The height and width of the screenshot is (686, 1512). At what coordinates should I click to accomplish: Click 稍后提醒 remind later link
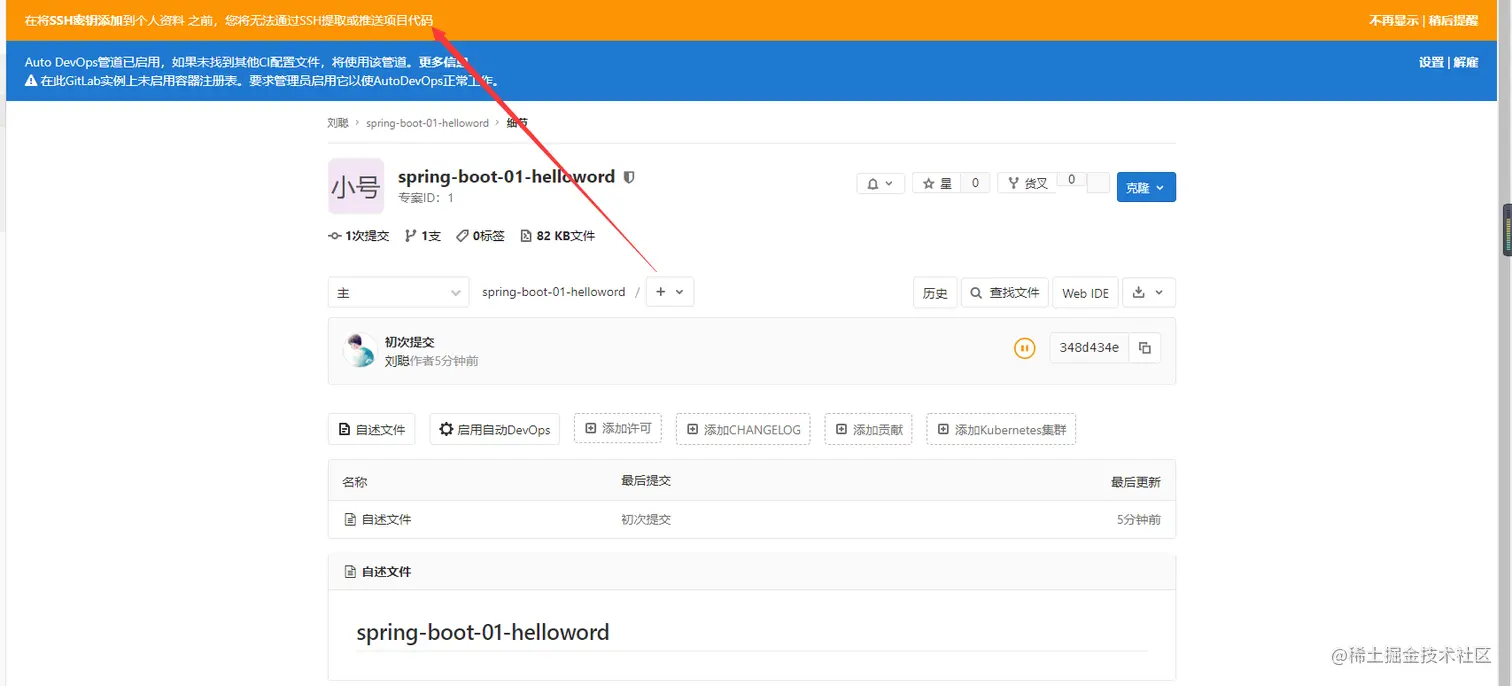[x=1453, y=21]
